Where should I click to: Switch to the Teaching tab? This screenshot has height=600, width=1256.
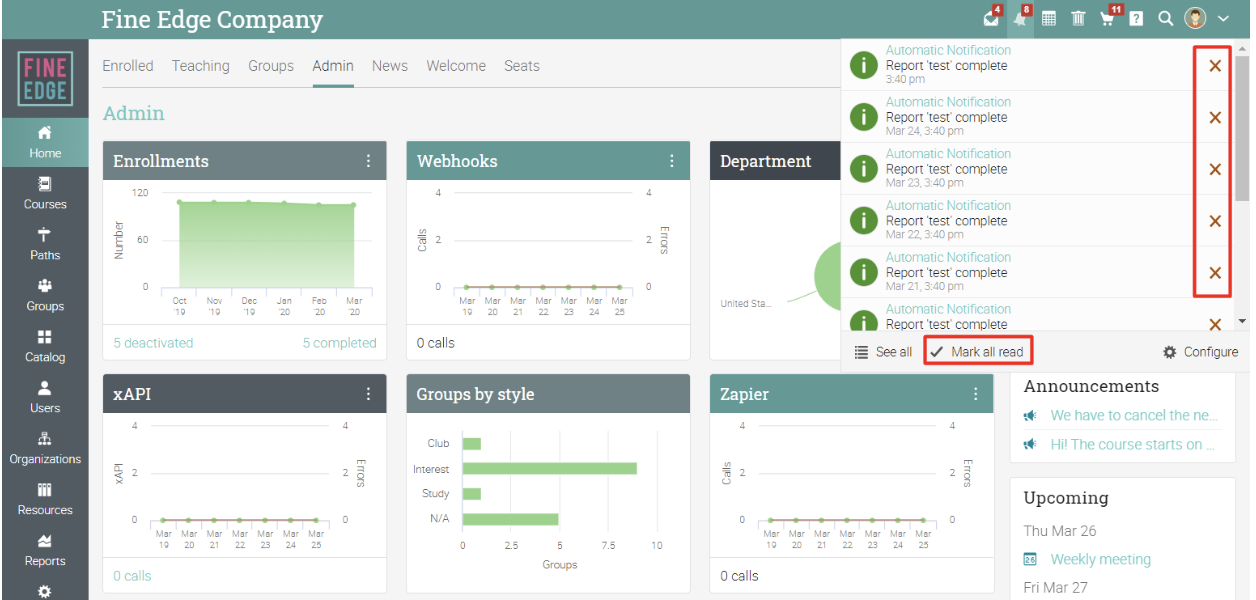pos(200,66)
